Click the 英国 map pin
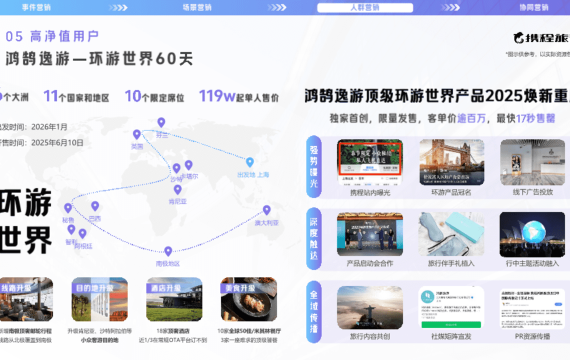The width and height of the screenshot is (570, 360). 137,135
